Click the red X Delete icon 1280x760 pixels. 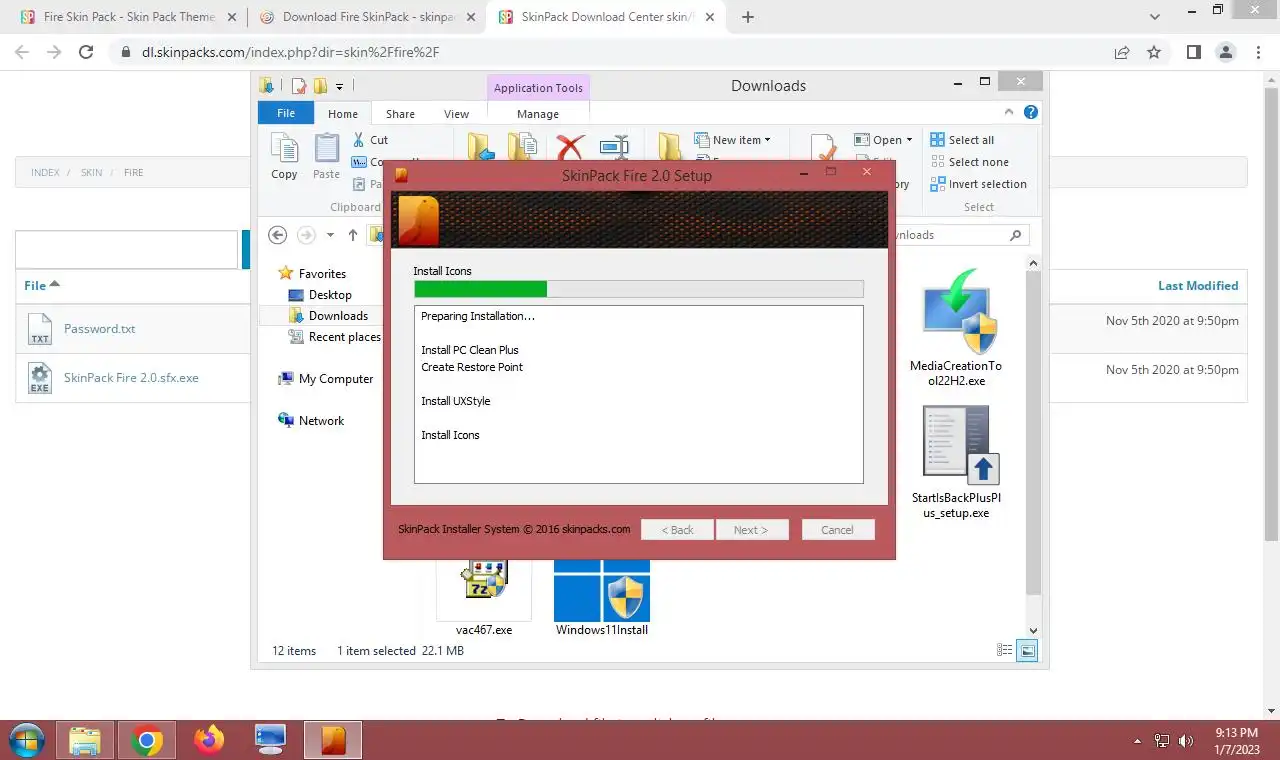click(x=570, y=148)
